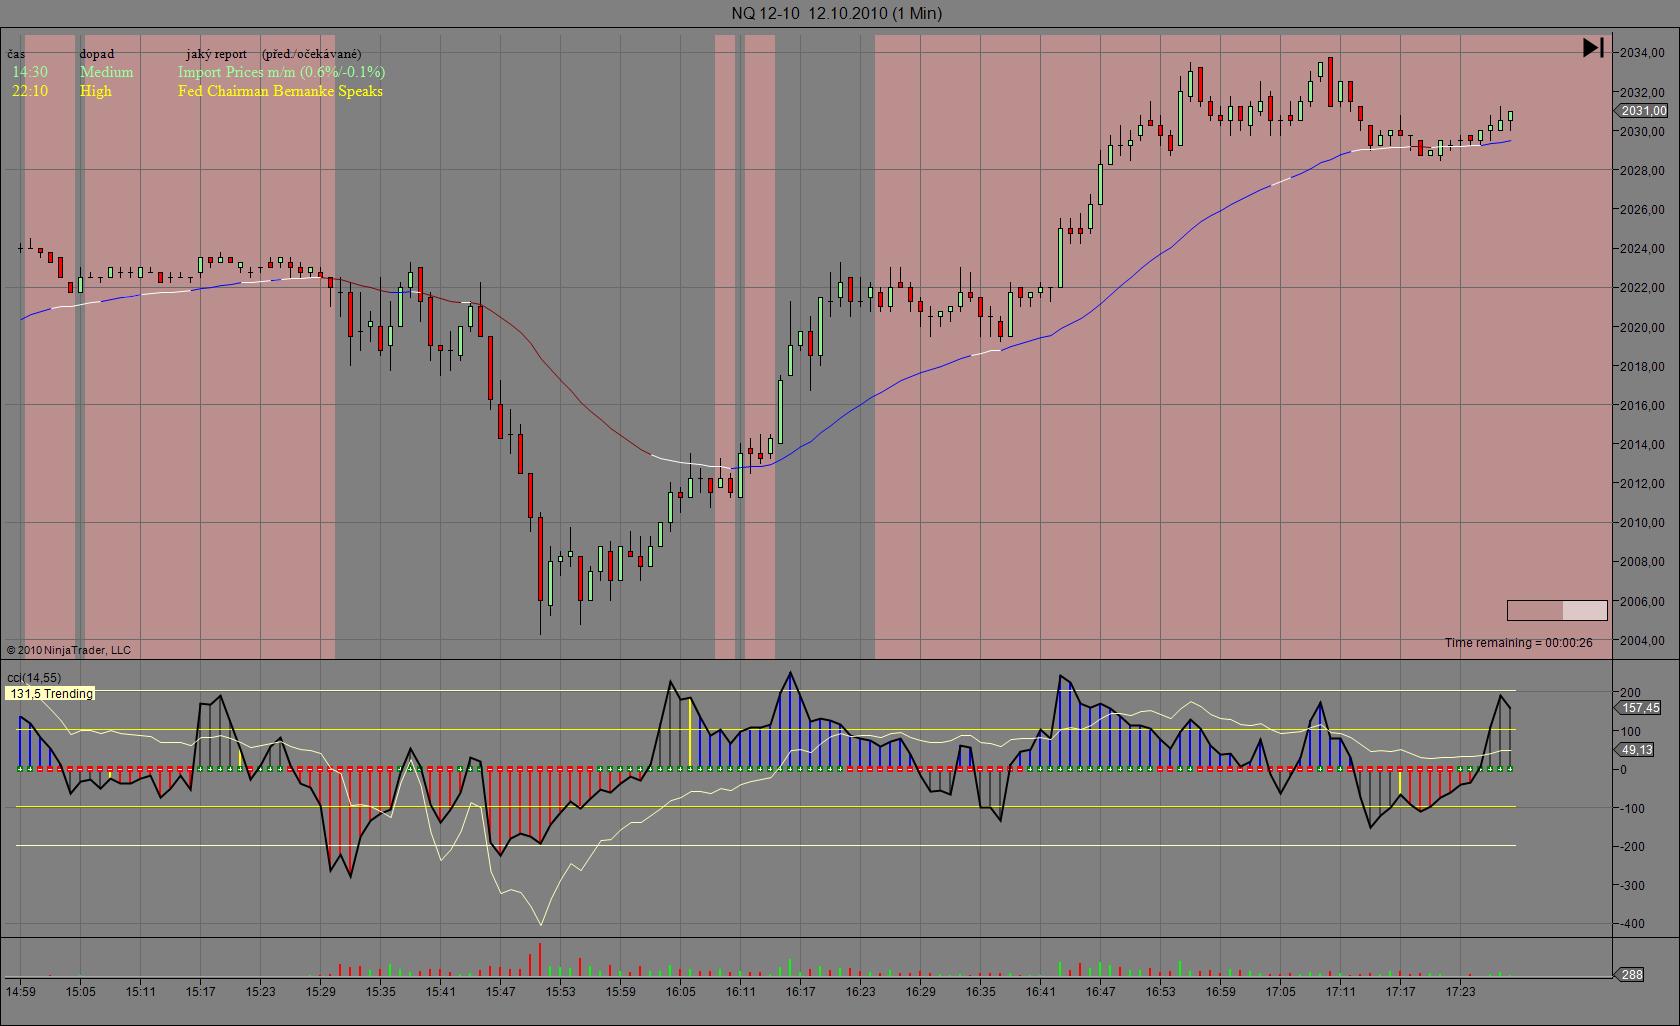Click the 'Medium' impact label
The width and height of the screenshot is (1680, 1026).
click(106, 72)
